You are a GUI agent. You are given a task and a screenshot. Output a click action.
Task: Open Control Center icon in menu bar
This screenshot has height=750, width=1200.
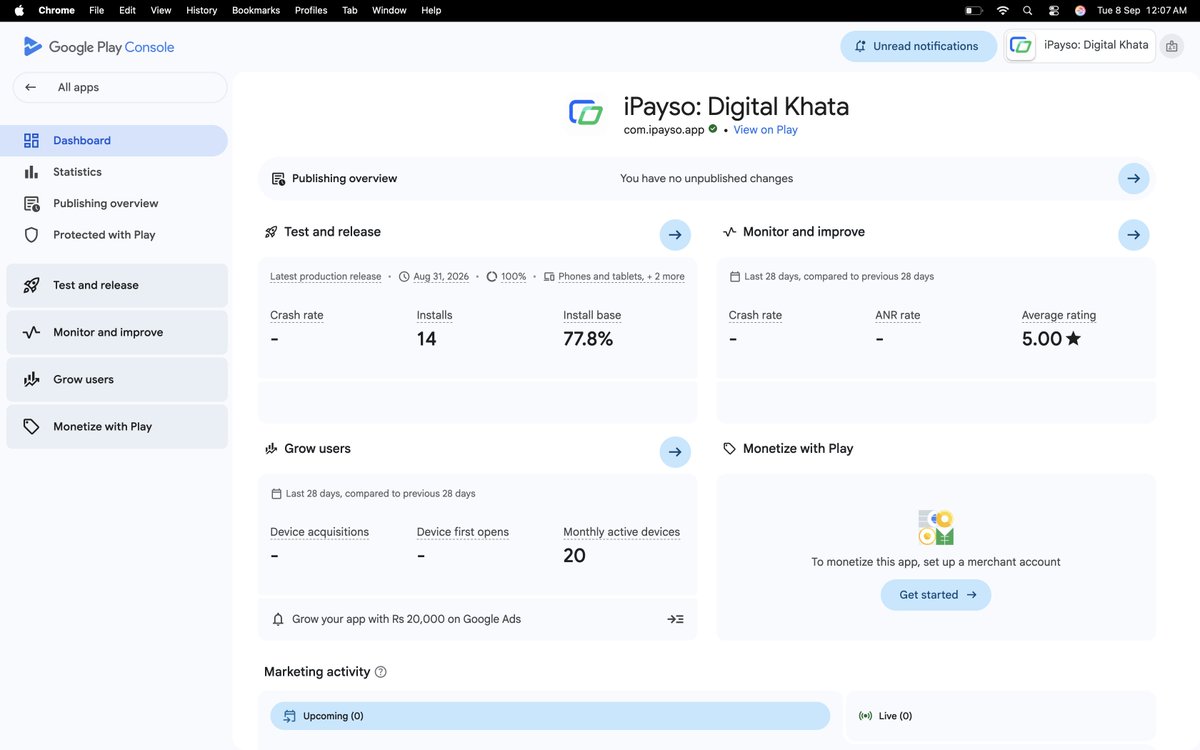coord(1054,10)
